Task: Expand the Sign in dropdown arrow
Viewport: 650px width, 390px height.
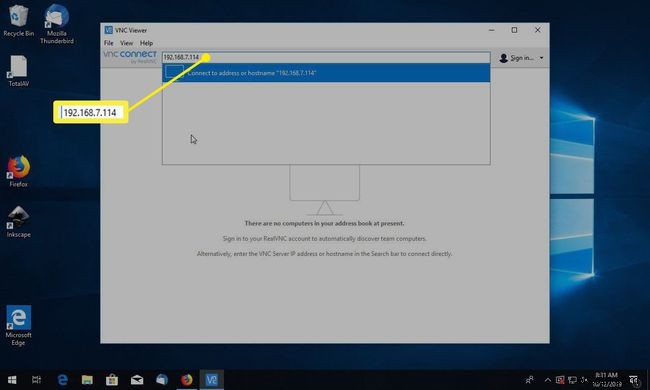Action: pos(541,58)
